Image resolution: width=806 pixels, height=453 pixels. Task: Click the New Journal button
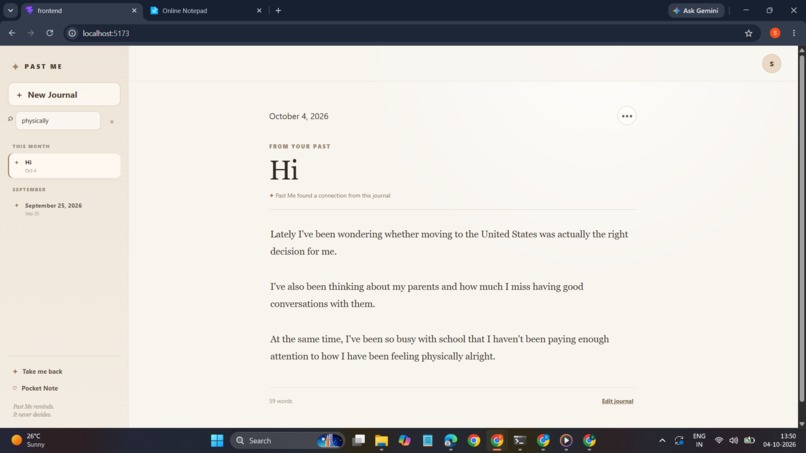64,95
